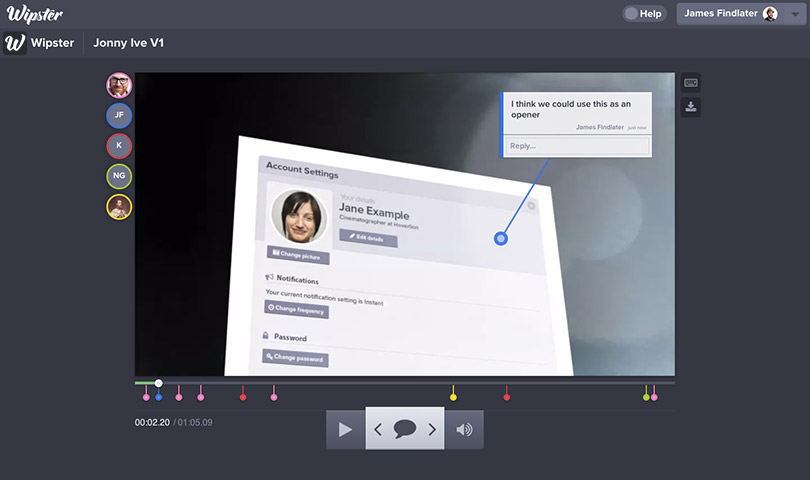Jump to the blue timeline comment marker
Viewport: 810px width, 480px height.
(x=159, y=397)
